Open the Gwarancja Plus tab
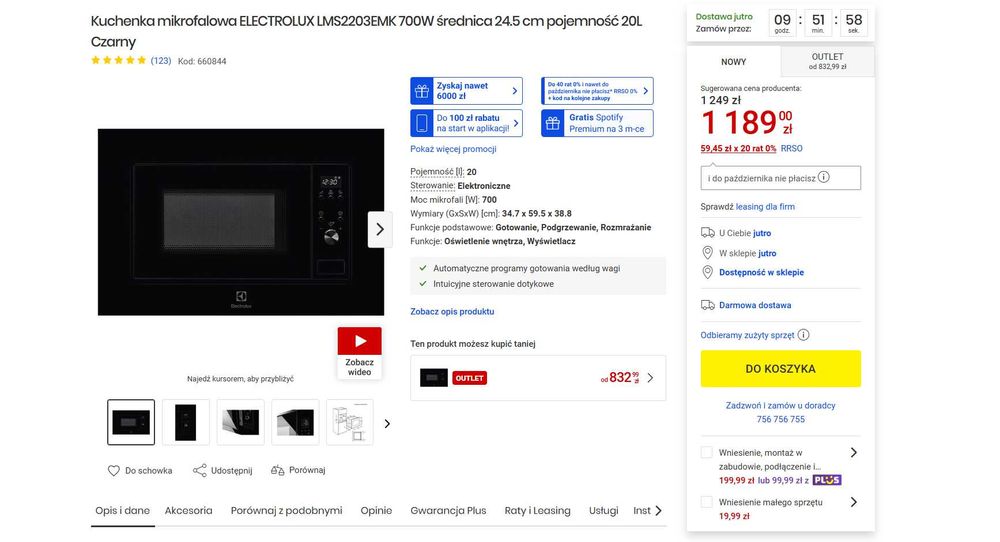Screen dimensions: 1000x542 pos(448,511)
